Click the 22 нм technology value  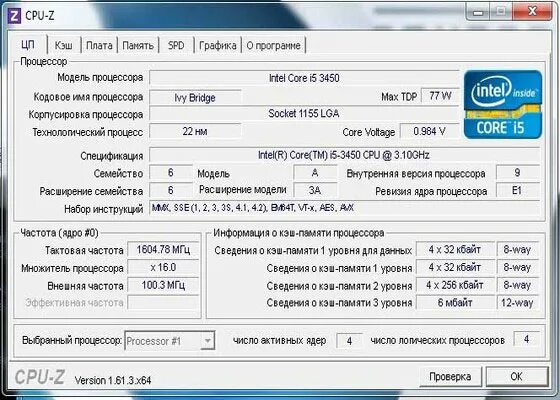click(195, 131)
